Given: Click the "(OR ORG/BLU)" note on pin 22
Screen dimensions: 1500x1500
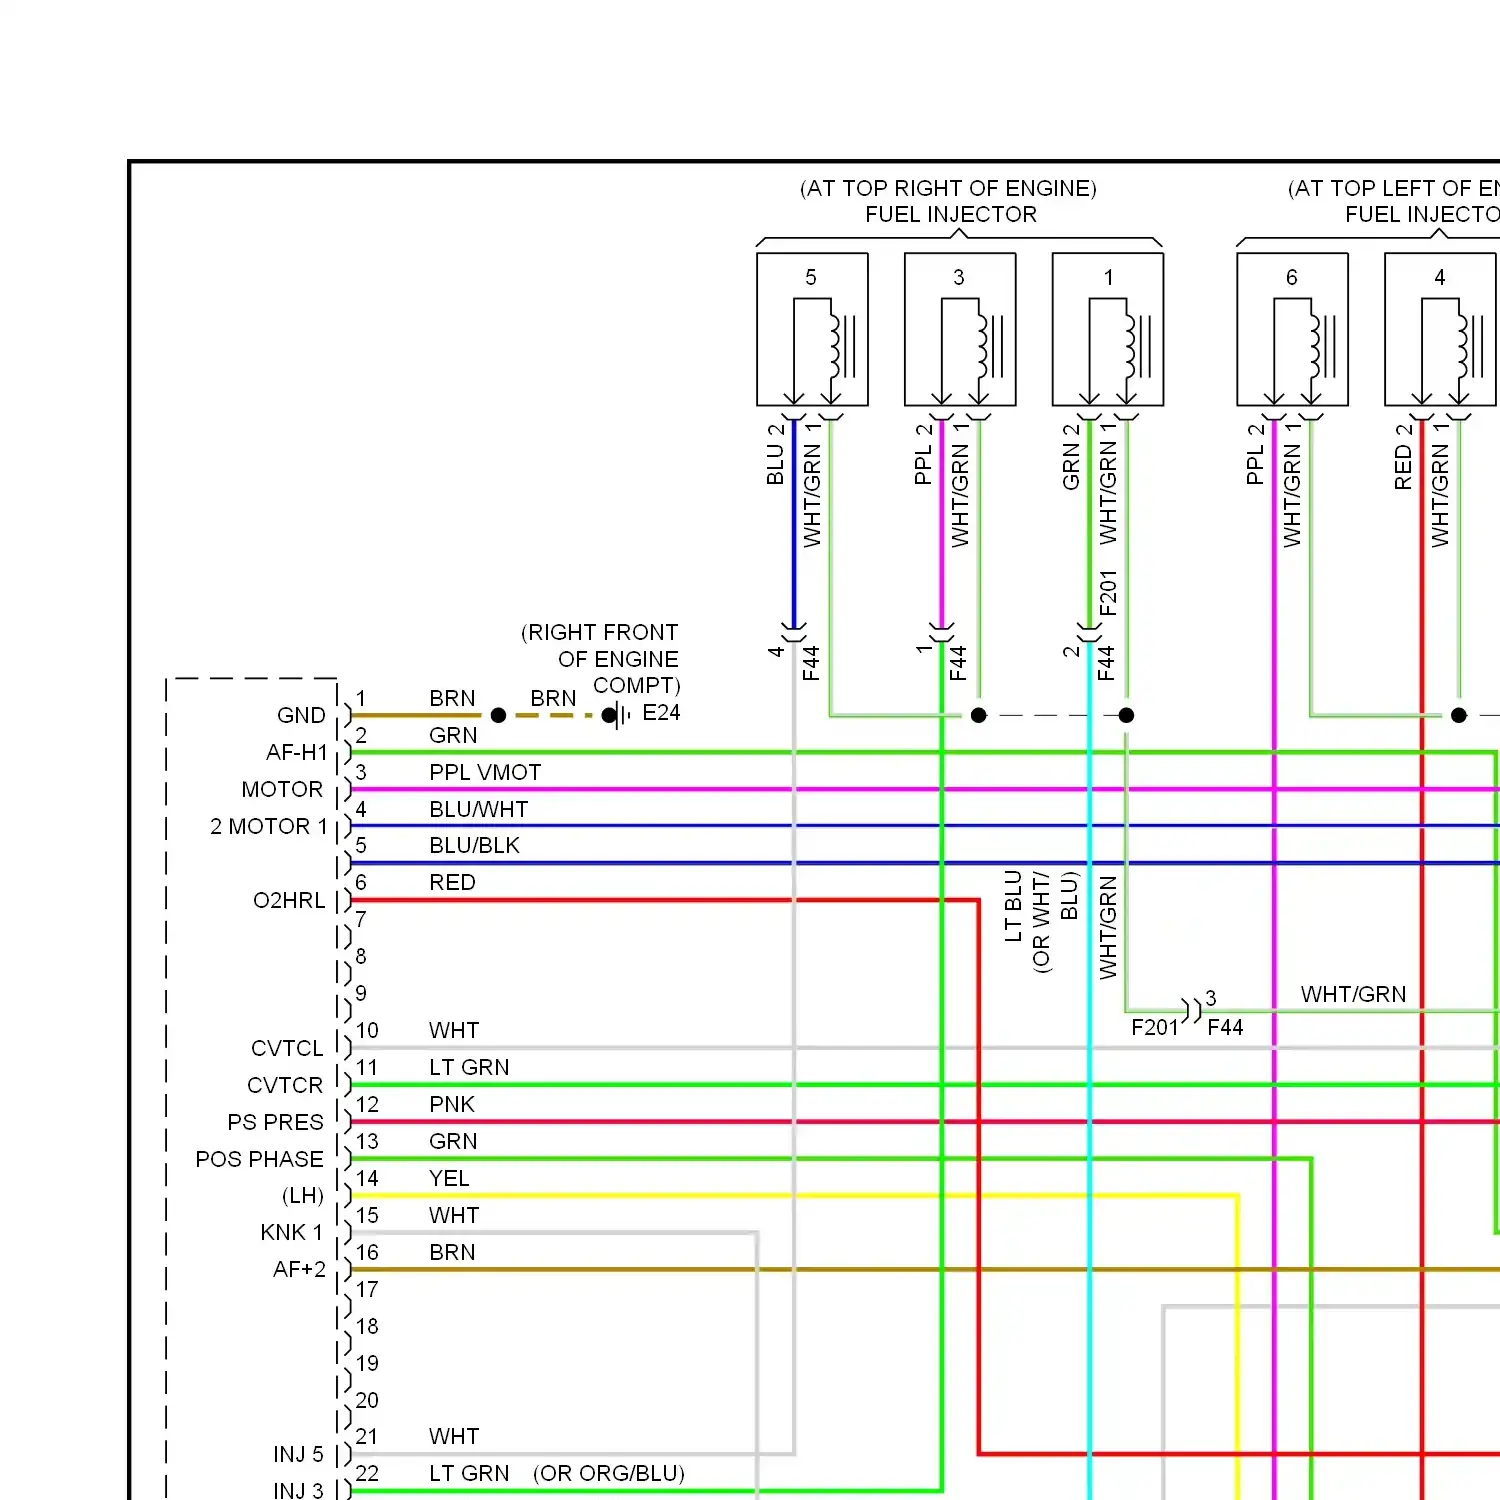Looking at the screenshot, I should tap(609, 1473).
